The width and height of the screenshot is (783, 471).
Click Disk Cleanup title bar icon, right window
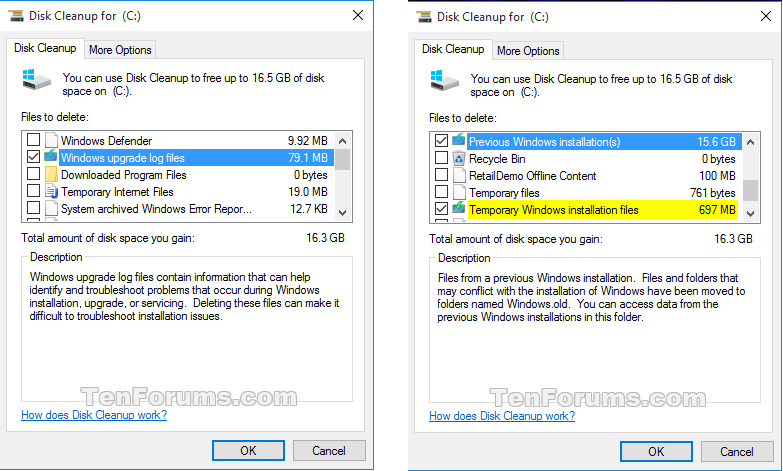tap(424, 16)
